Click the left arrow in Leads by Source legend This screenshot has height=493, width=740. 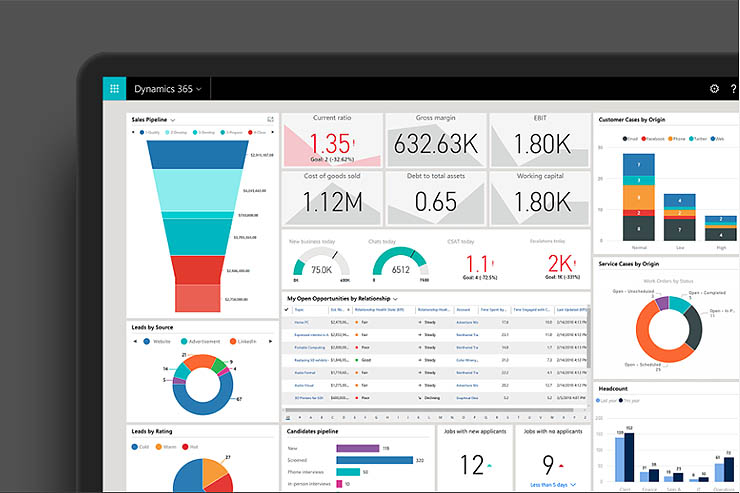click(136, 341)
